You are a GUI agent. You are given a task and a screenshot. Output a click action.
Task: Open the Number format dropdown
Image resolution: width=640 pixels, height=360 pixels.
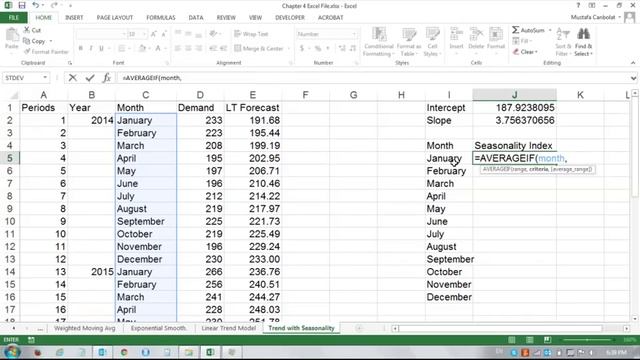tap(354, 34)
